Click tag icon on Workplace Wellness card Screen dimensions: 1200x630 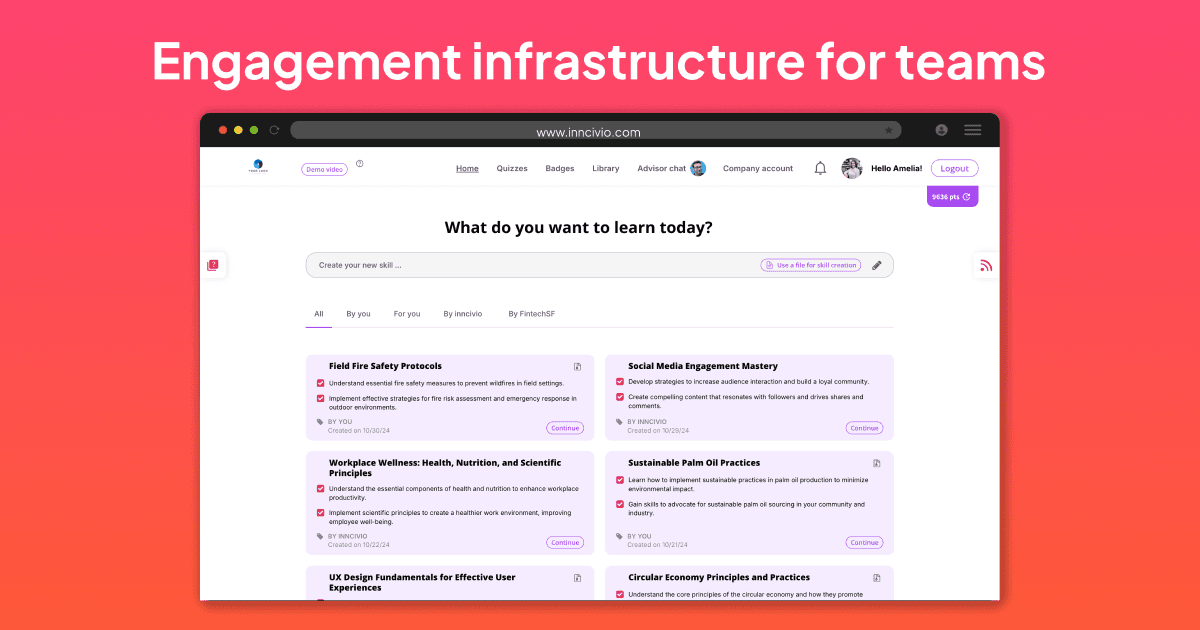pyautogui.click(x=320, y=536)
